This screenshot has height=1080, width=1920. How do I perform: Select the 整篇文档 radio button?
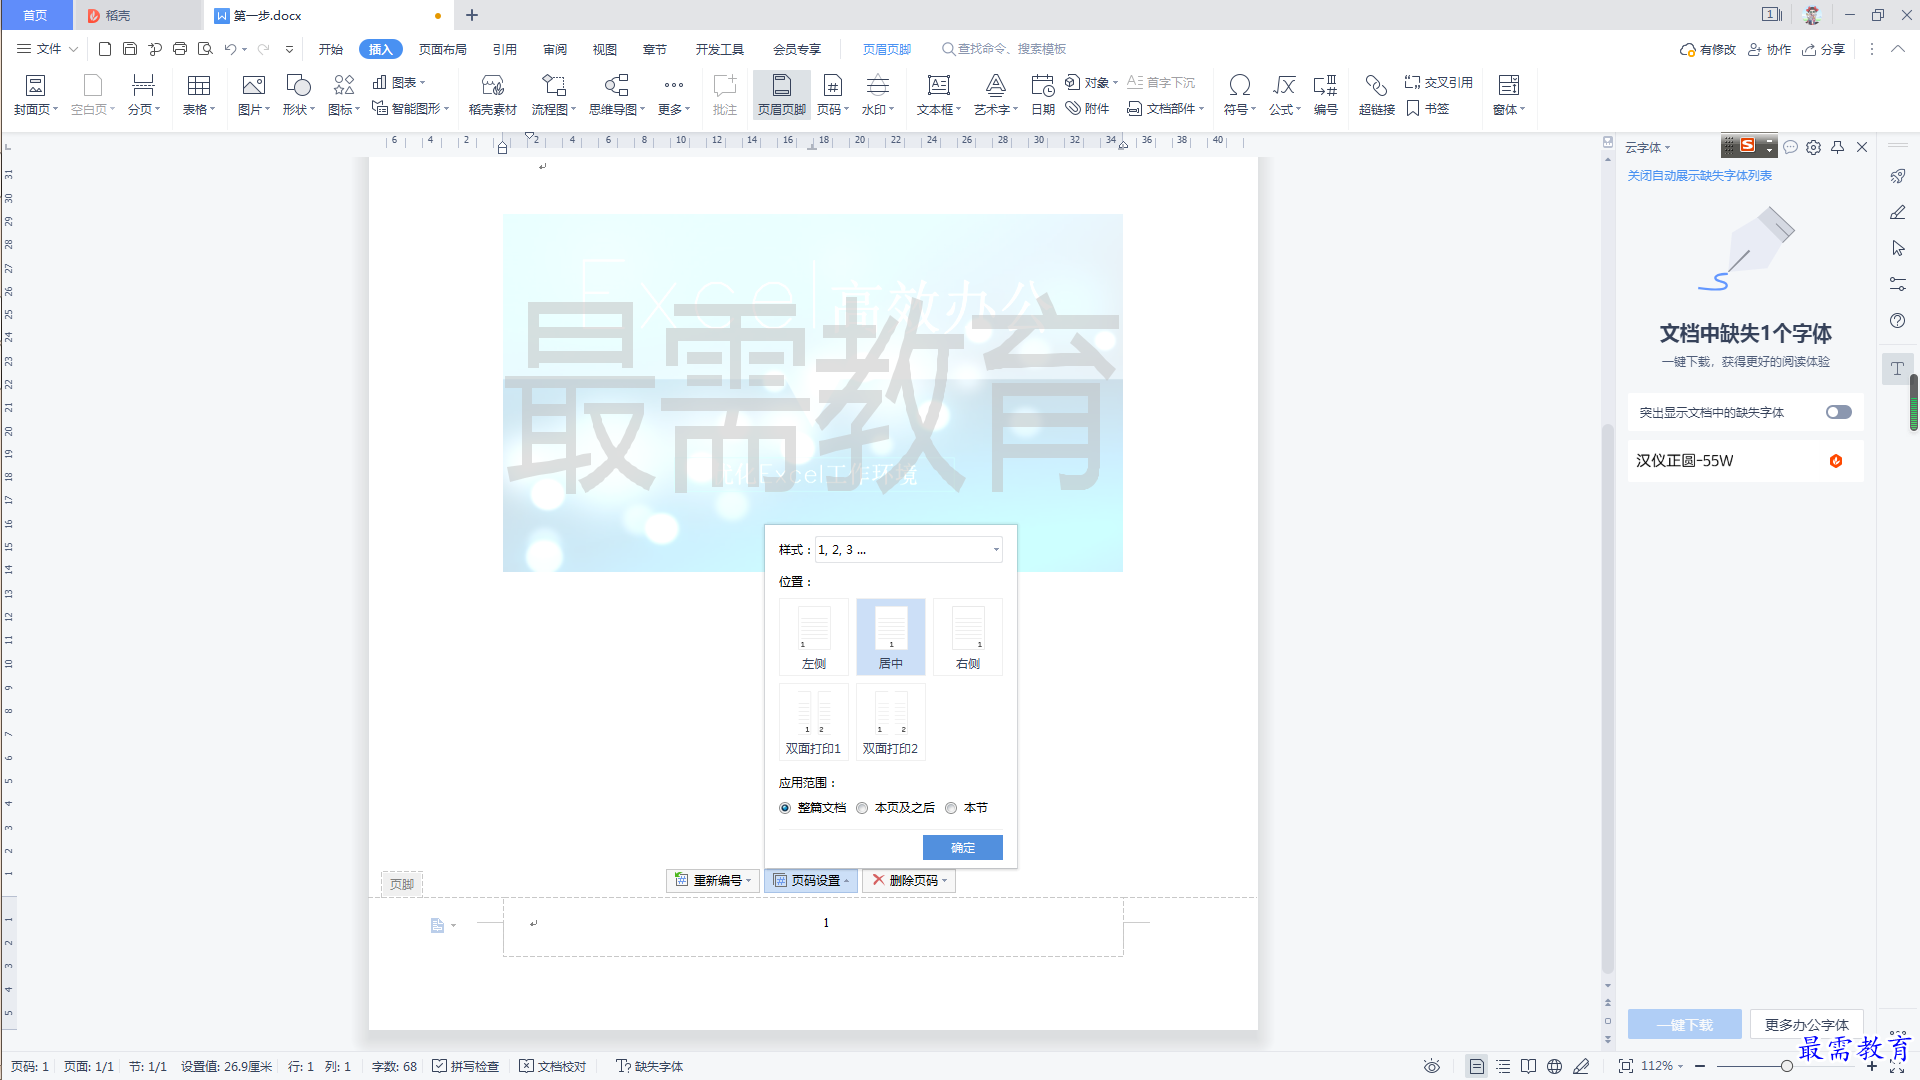click(x=785, y=808)
